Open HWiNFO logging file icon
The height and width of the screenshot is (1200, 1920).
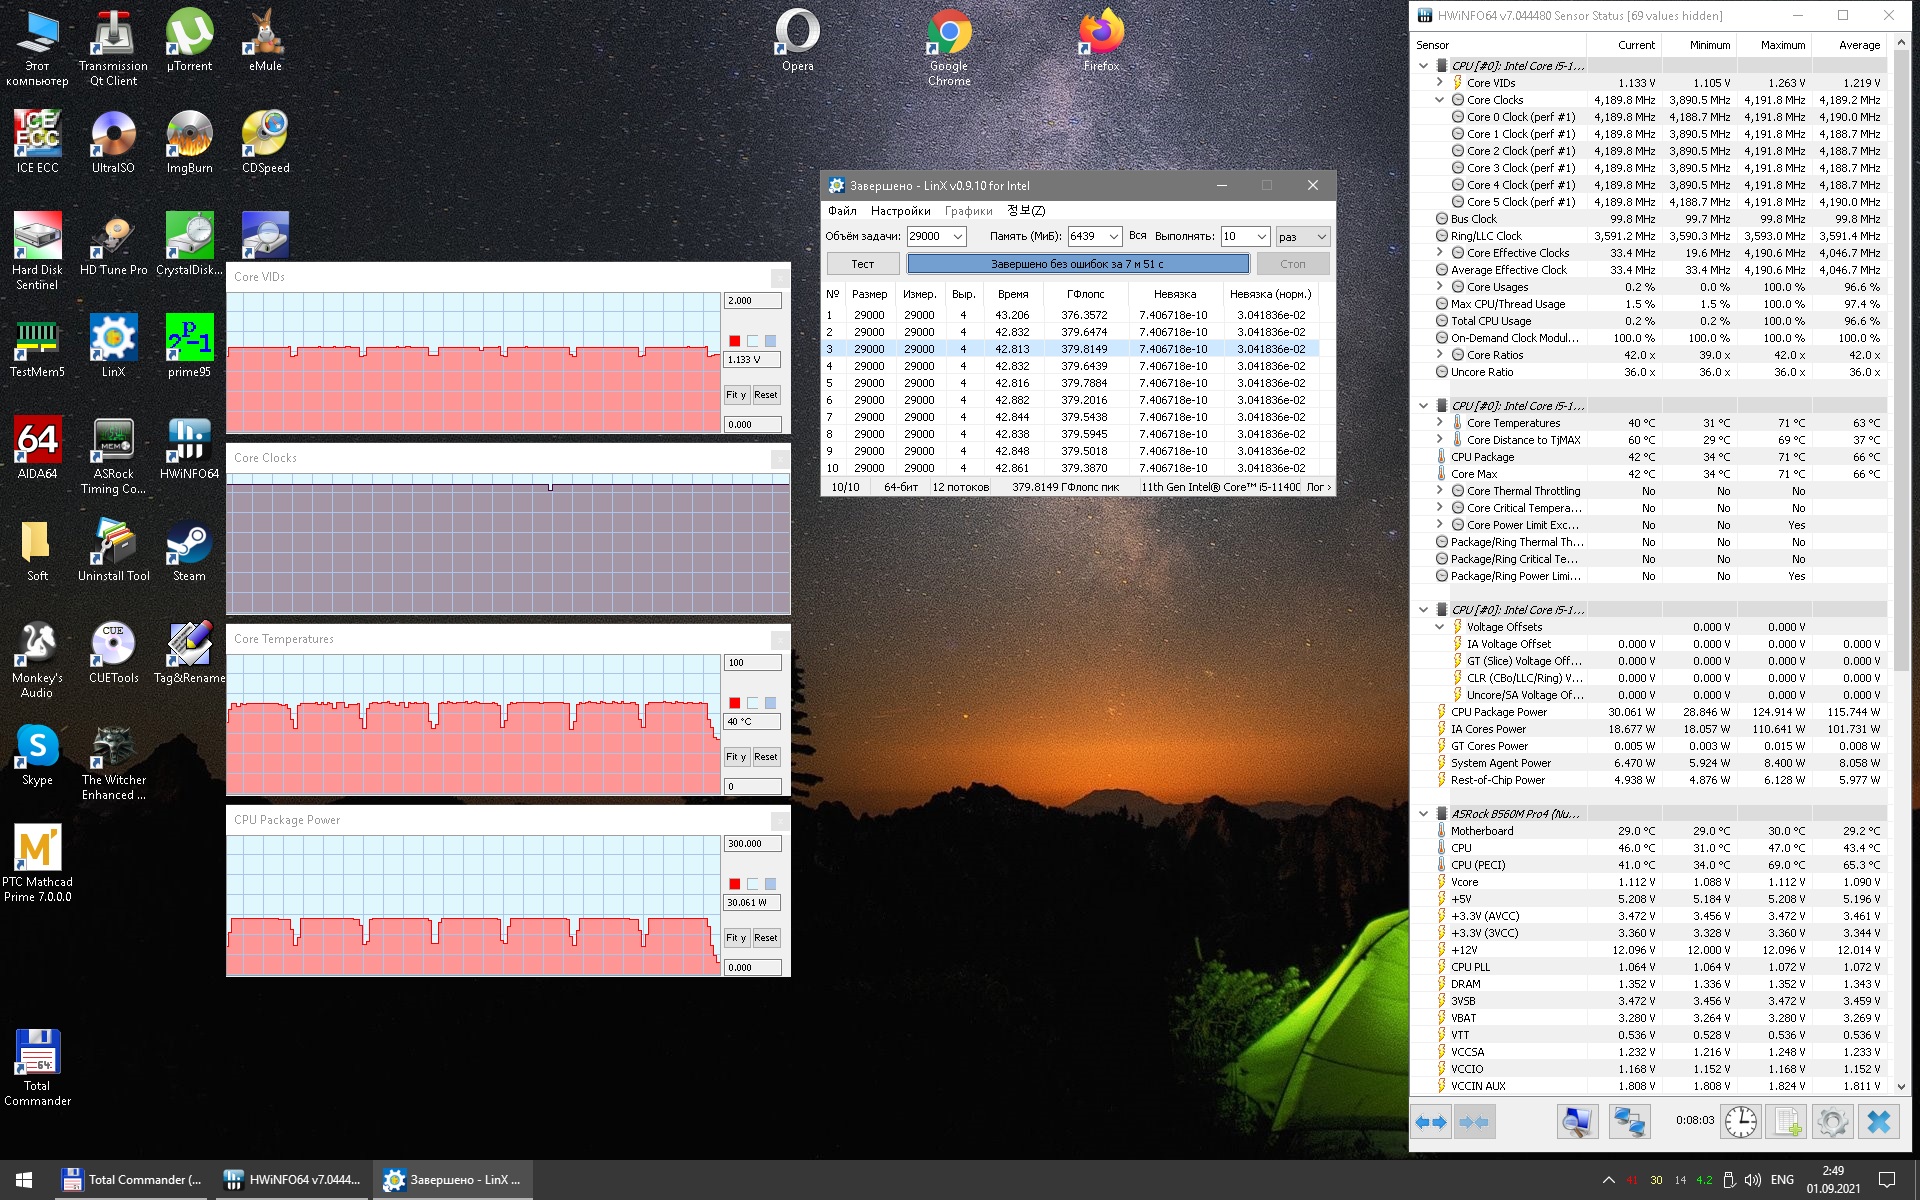1787,1122
